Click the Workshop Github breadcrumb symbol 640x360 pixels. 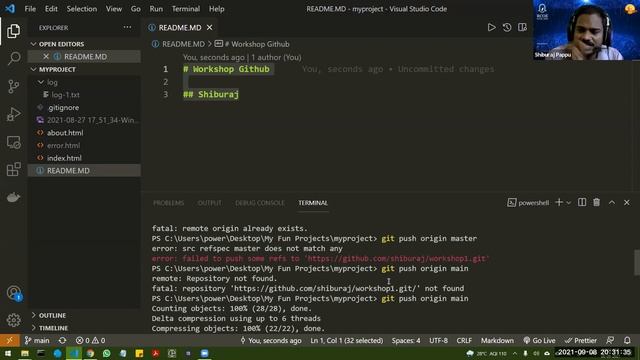click(252, 44)
